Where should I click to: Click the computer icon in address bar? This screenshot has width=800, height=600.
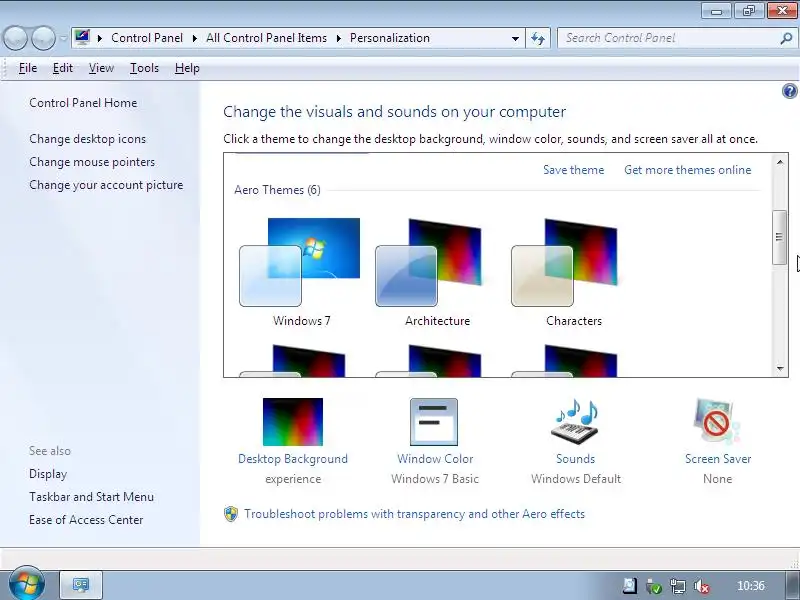82,38
